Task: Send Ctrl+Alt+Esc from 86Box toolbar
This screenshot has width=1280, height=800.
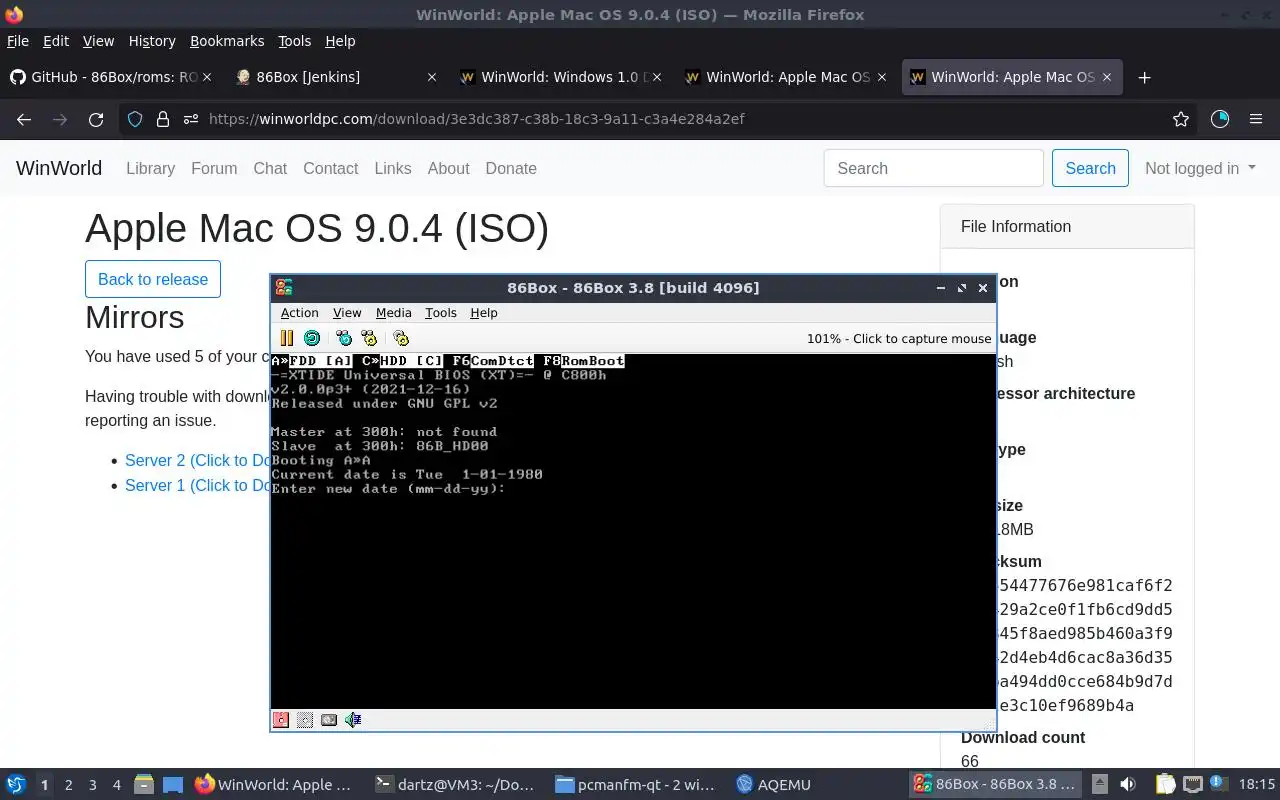Action: coord(370,338)
